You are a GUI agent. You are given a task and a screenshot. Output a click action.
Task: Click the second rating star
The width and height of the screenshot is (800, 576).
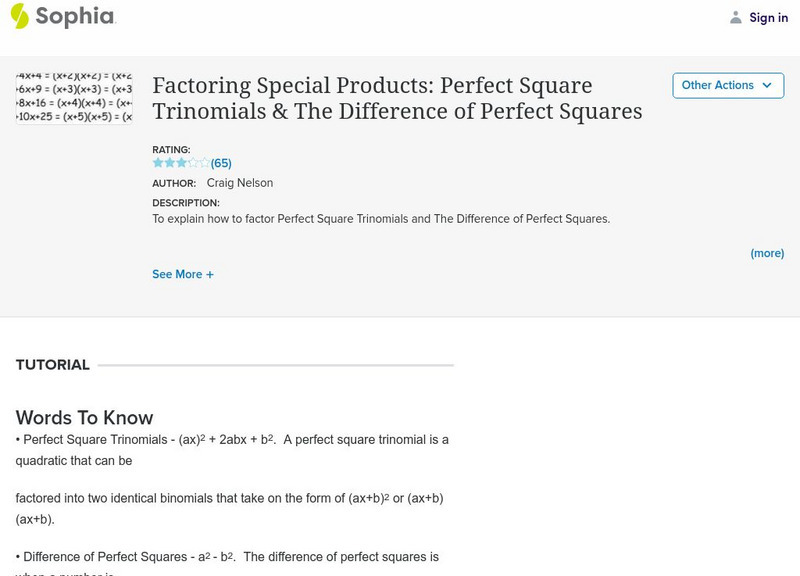[x=169, y=162]
